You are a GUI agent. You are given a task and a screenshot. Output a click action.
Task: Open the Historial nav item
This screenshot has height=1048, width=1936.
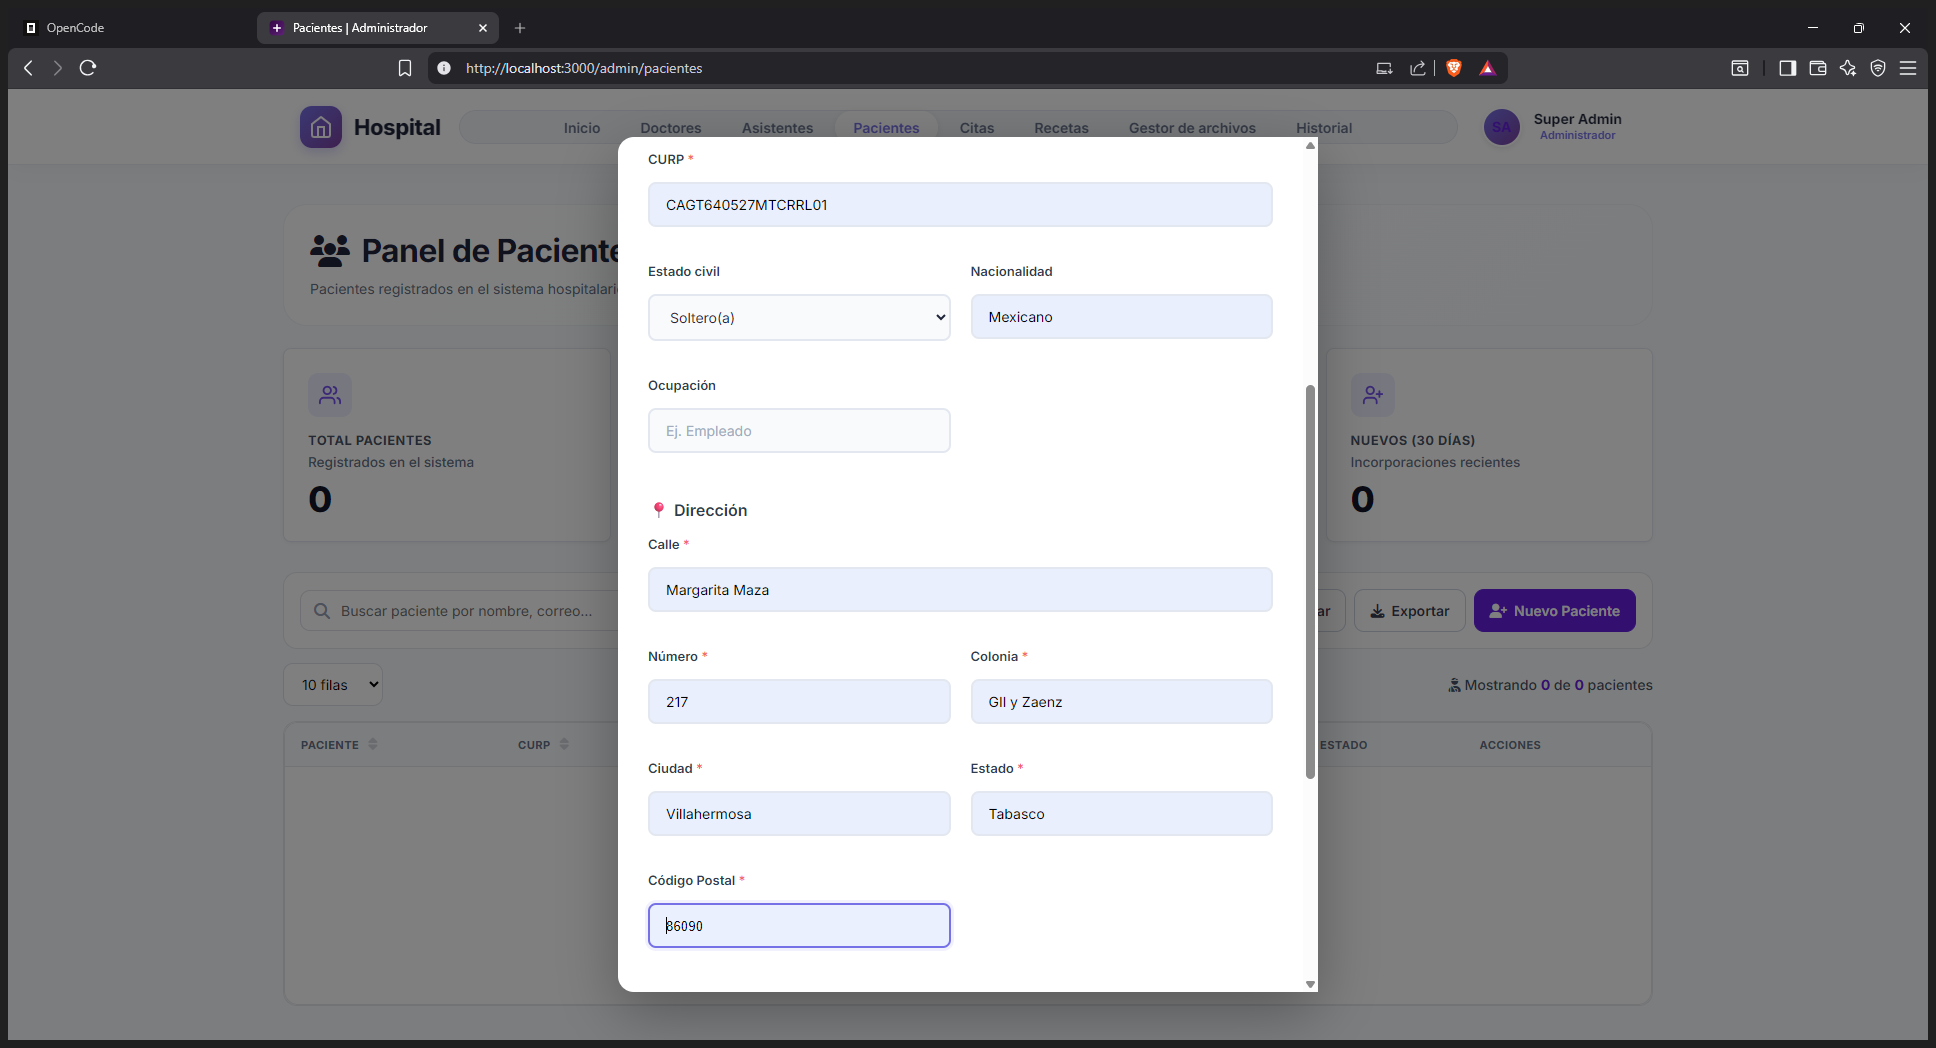pyautogui.click(x=1324, y=128)
